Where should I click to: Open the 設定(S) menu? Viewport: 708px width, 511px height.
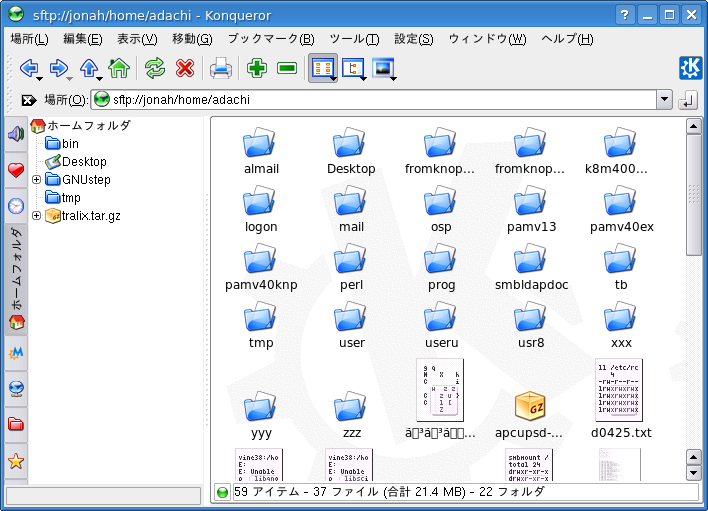(413, 39)
